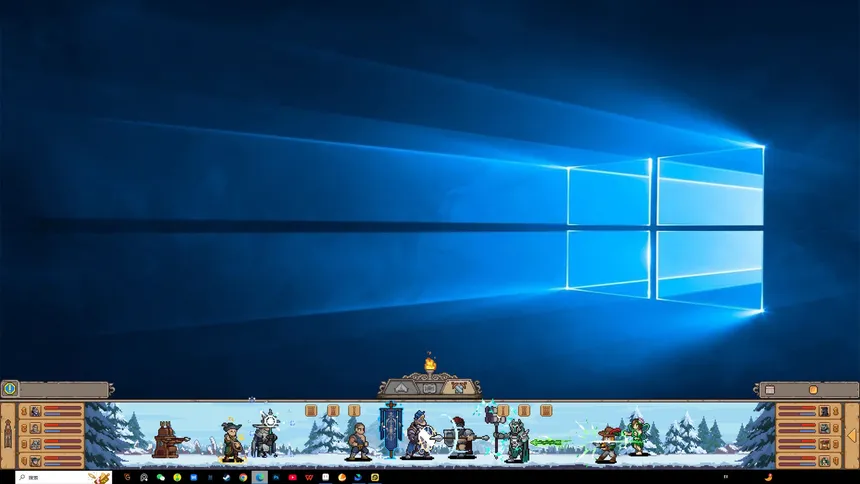Screen dimensions: 860x484
Task: Click the third enemy portrait in right panel
Action: [824, 444]
